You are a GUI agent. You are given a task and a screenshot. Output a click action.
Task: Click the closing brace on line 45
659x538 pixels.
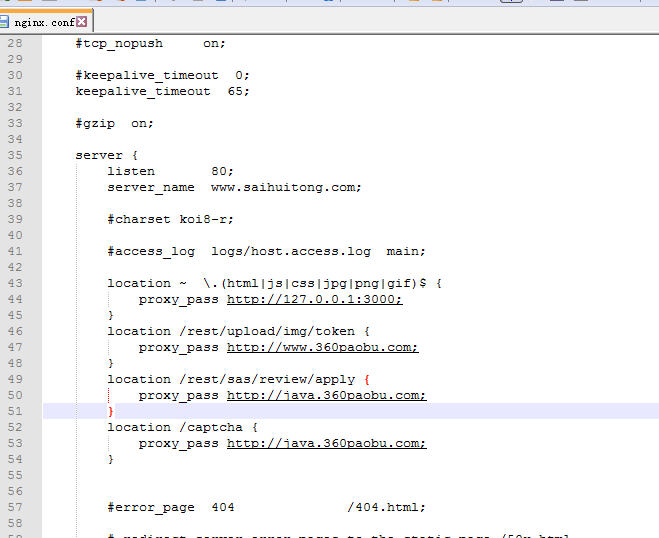(111, 316)
